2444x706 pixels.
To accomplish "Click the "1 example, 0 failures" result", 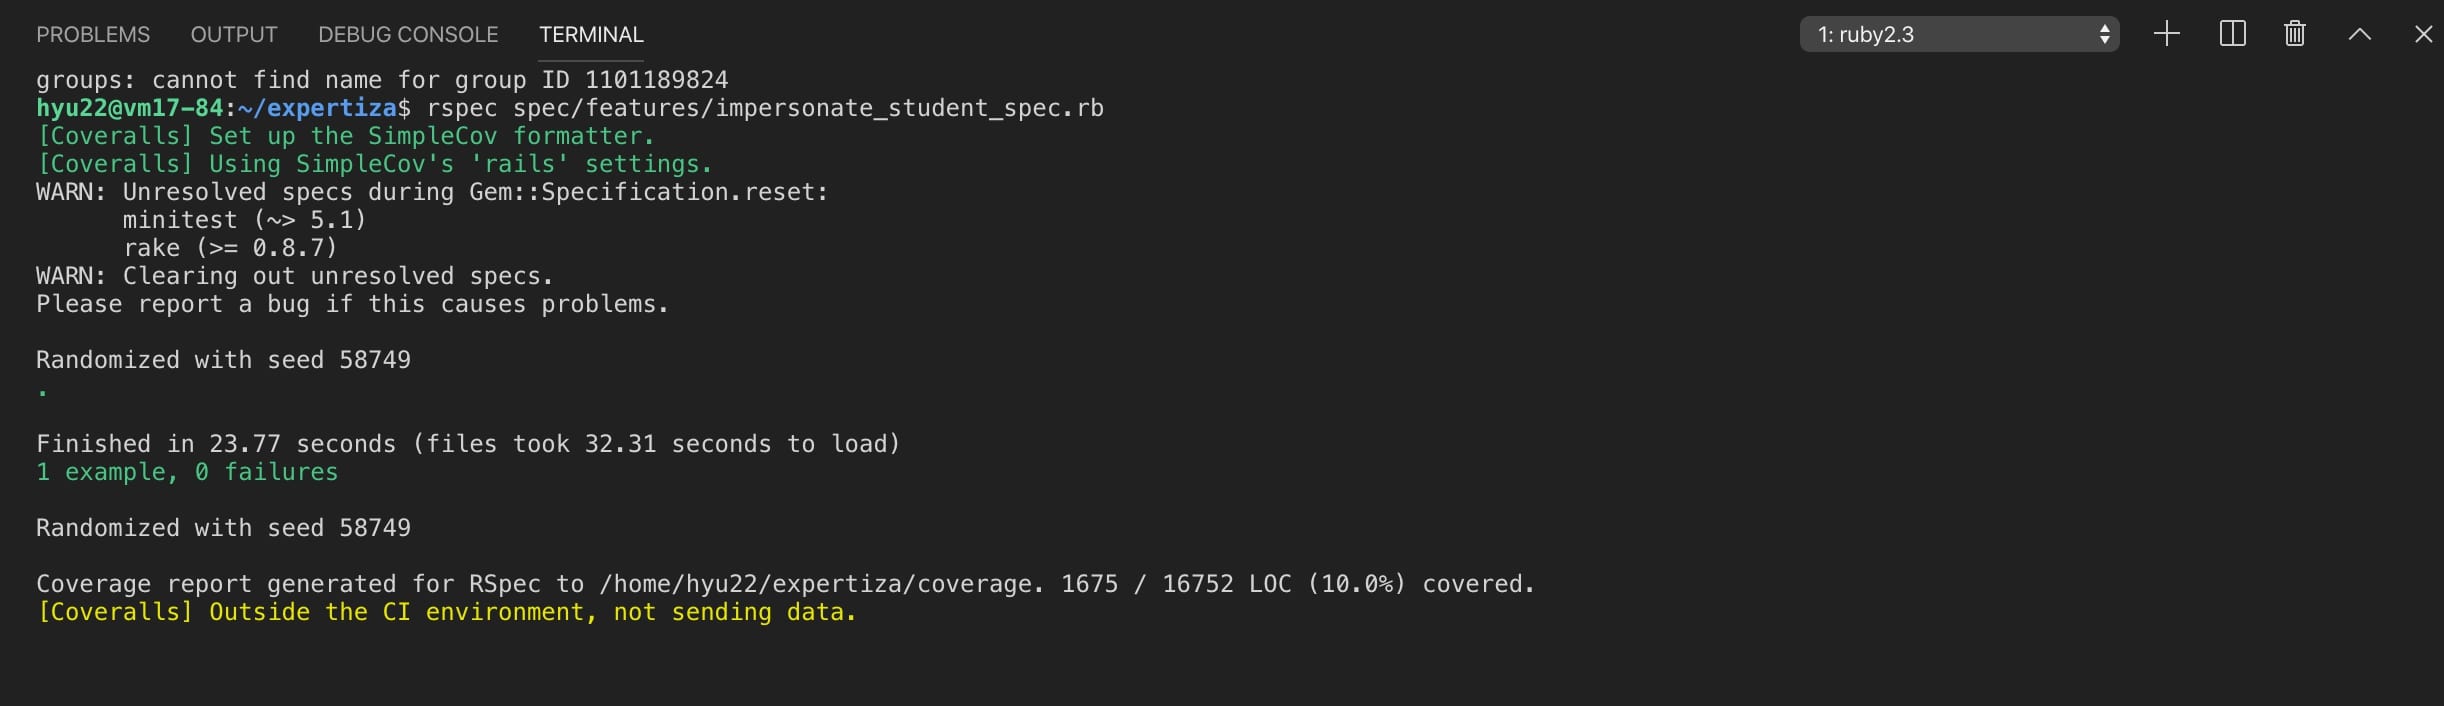I will [187, 472].
